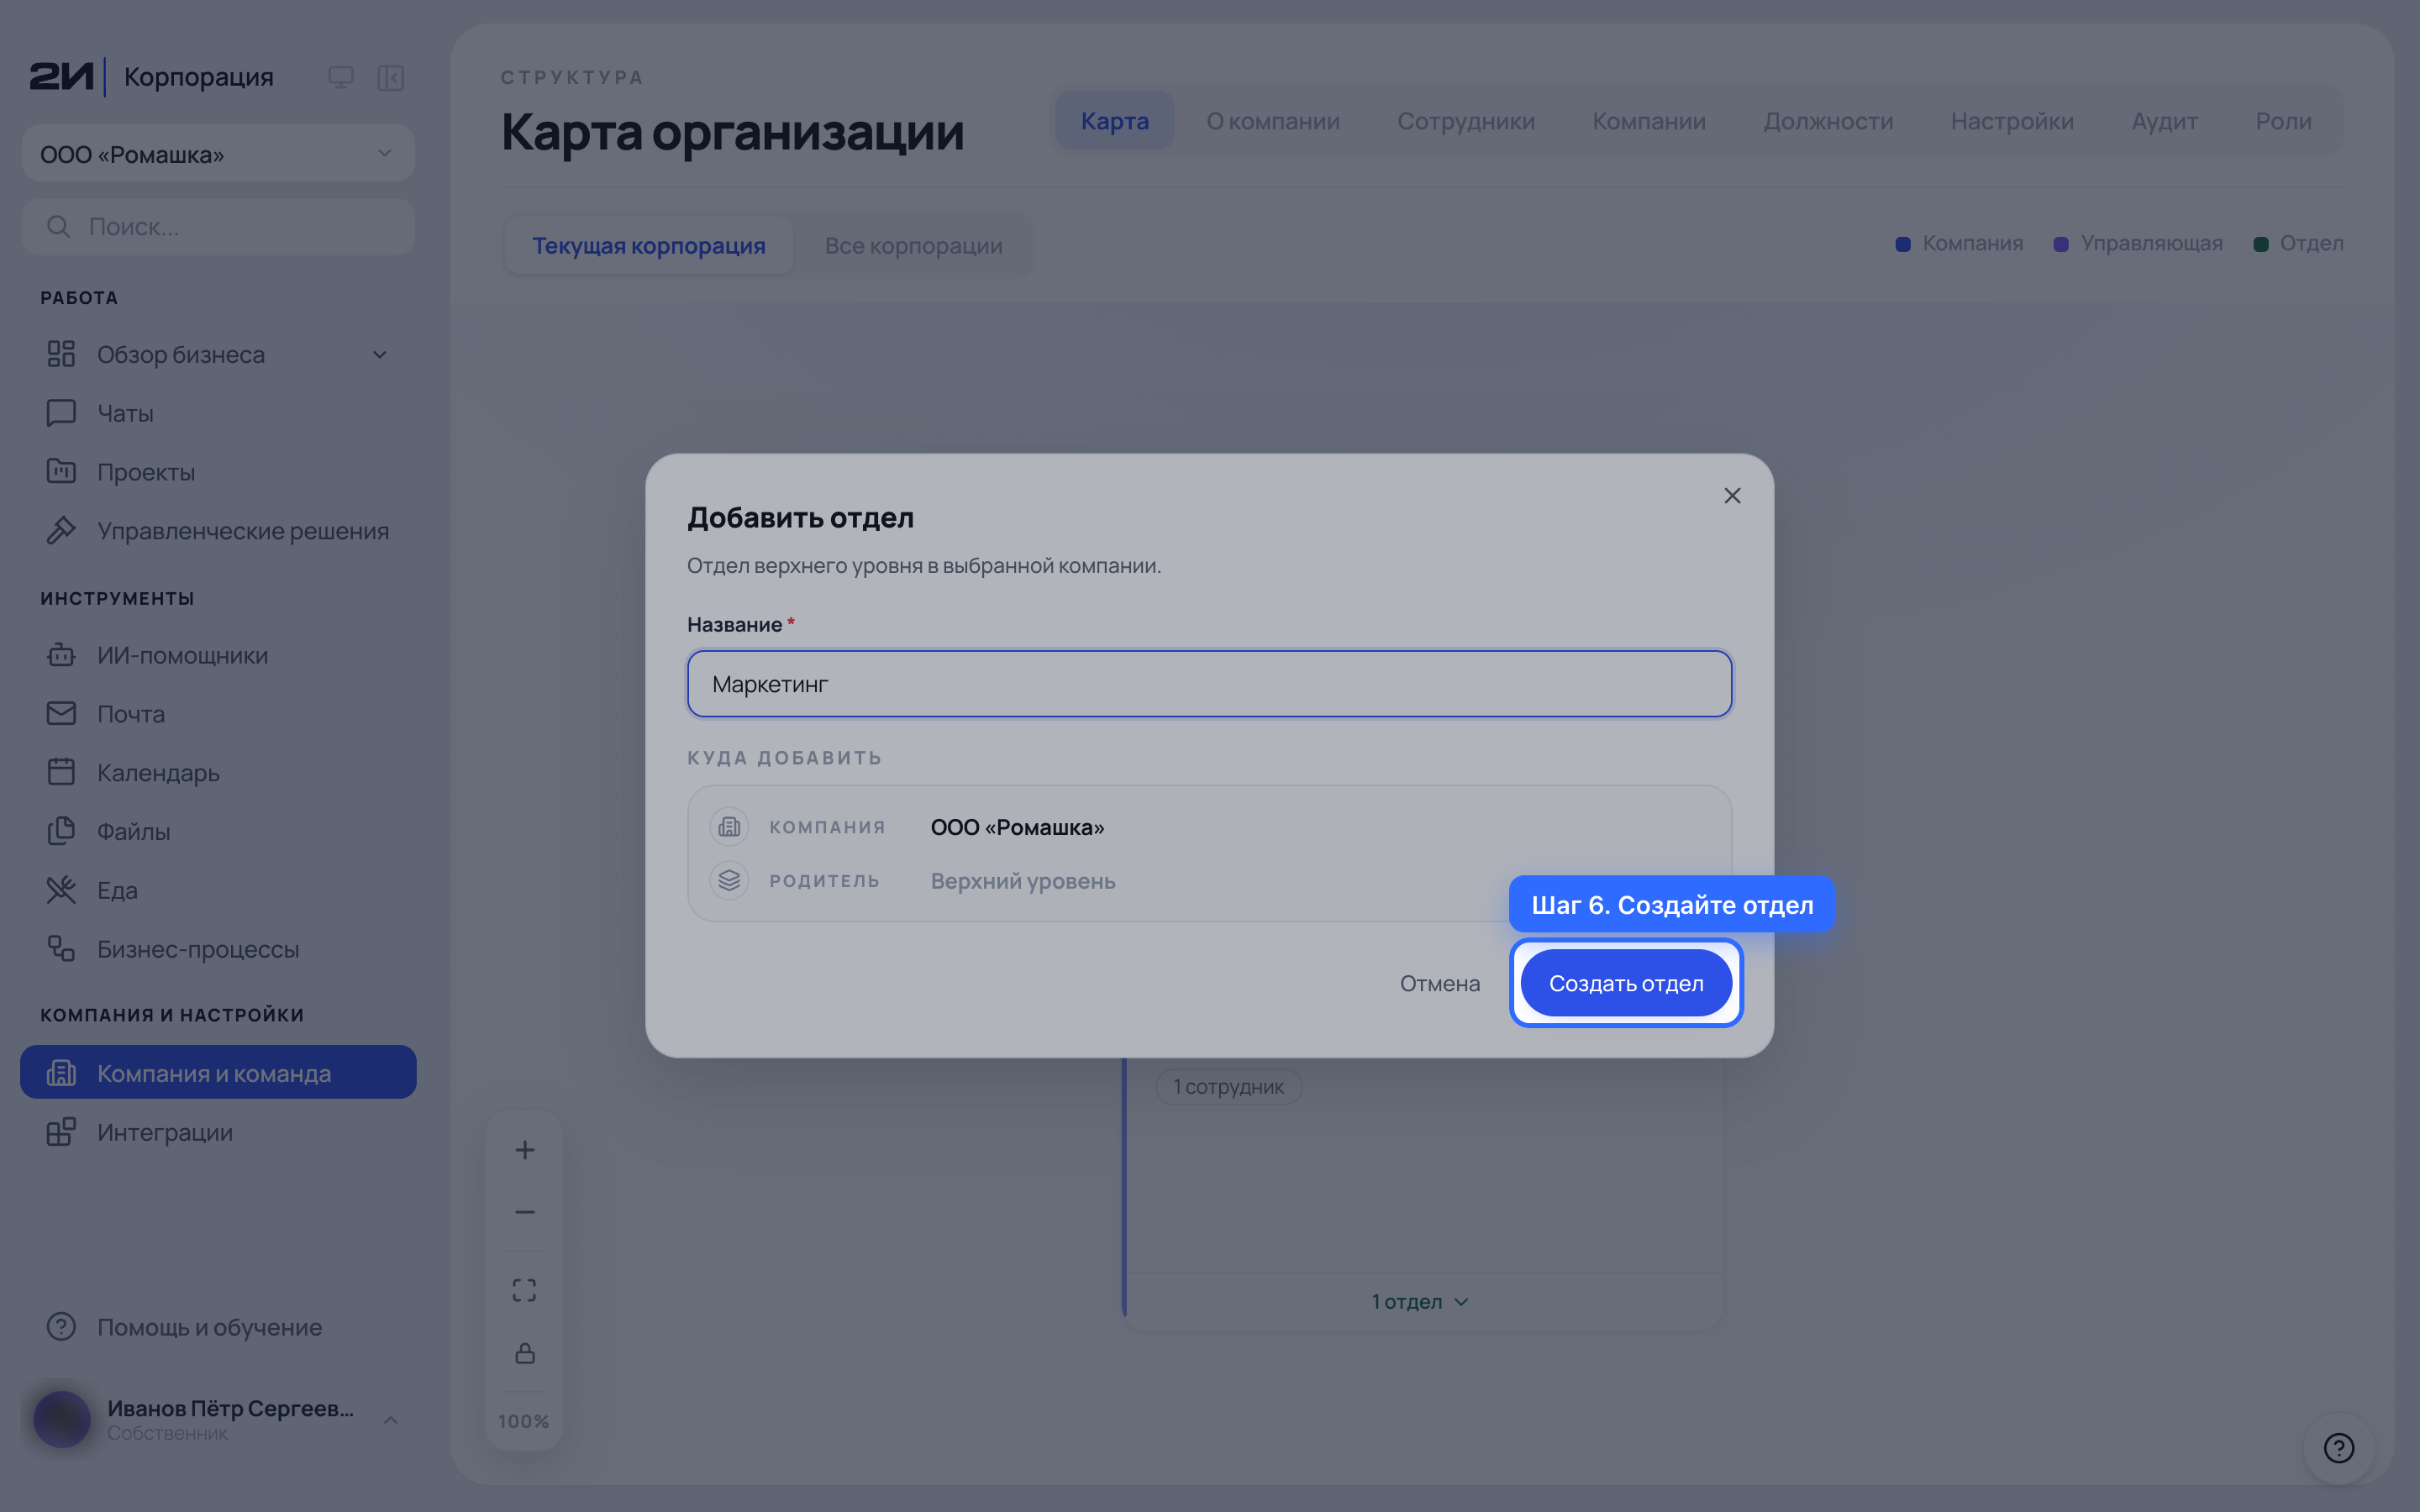2420x1512 pixels.
Task: Switch to the Настройки tab
Action: coord(2012,121)
